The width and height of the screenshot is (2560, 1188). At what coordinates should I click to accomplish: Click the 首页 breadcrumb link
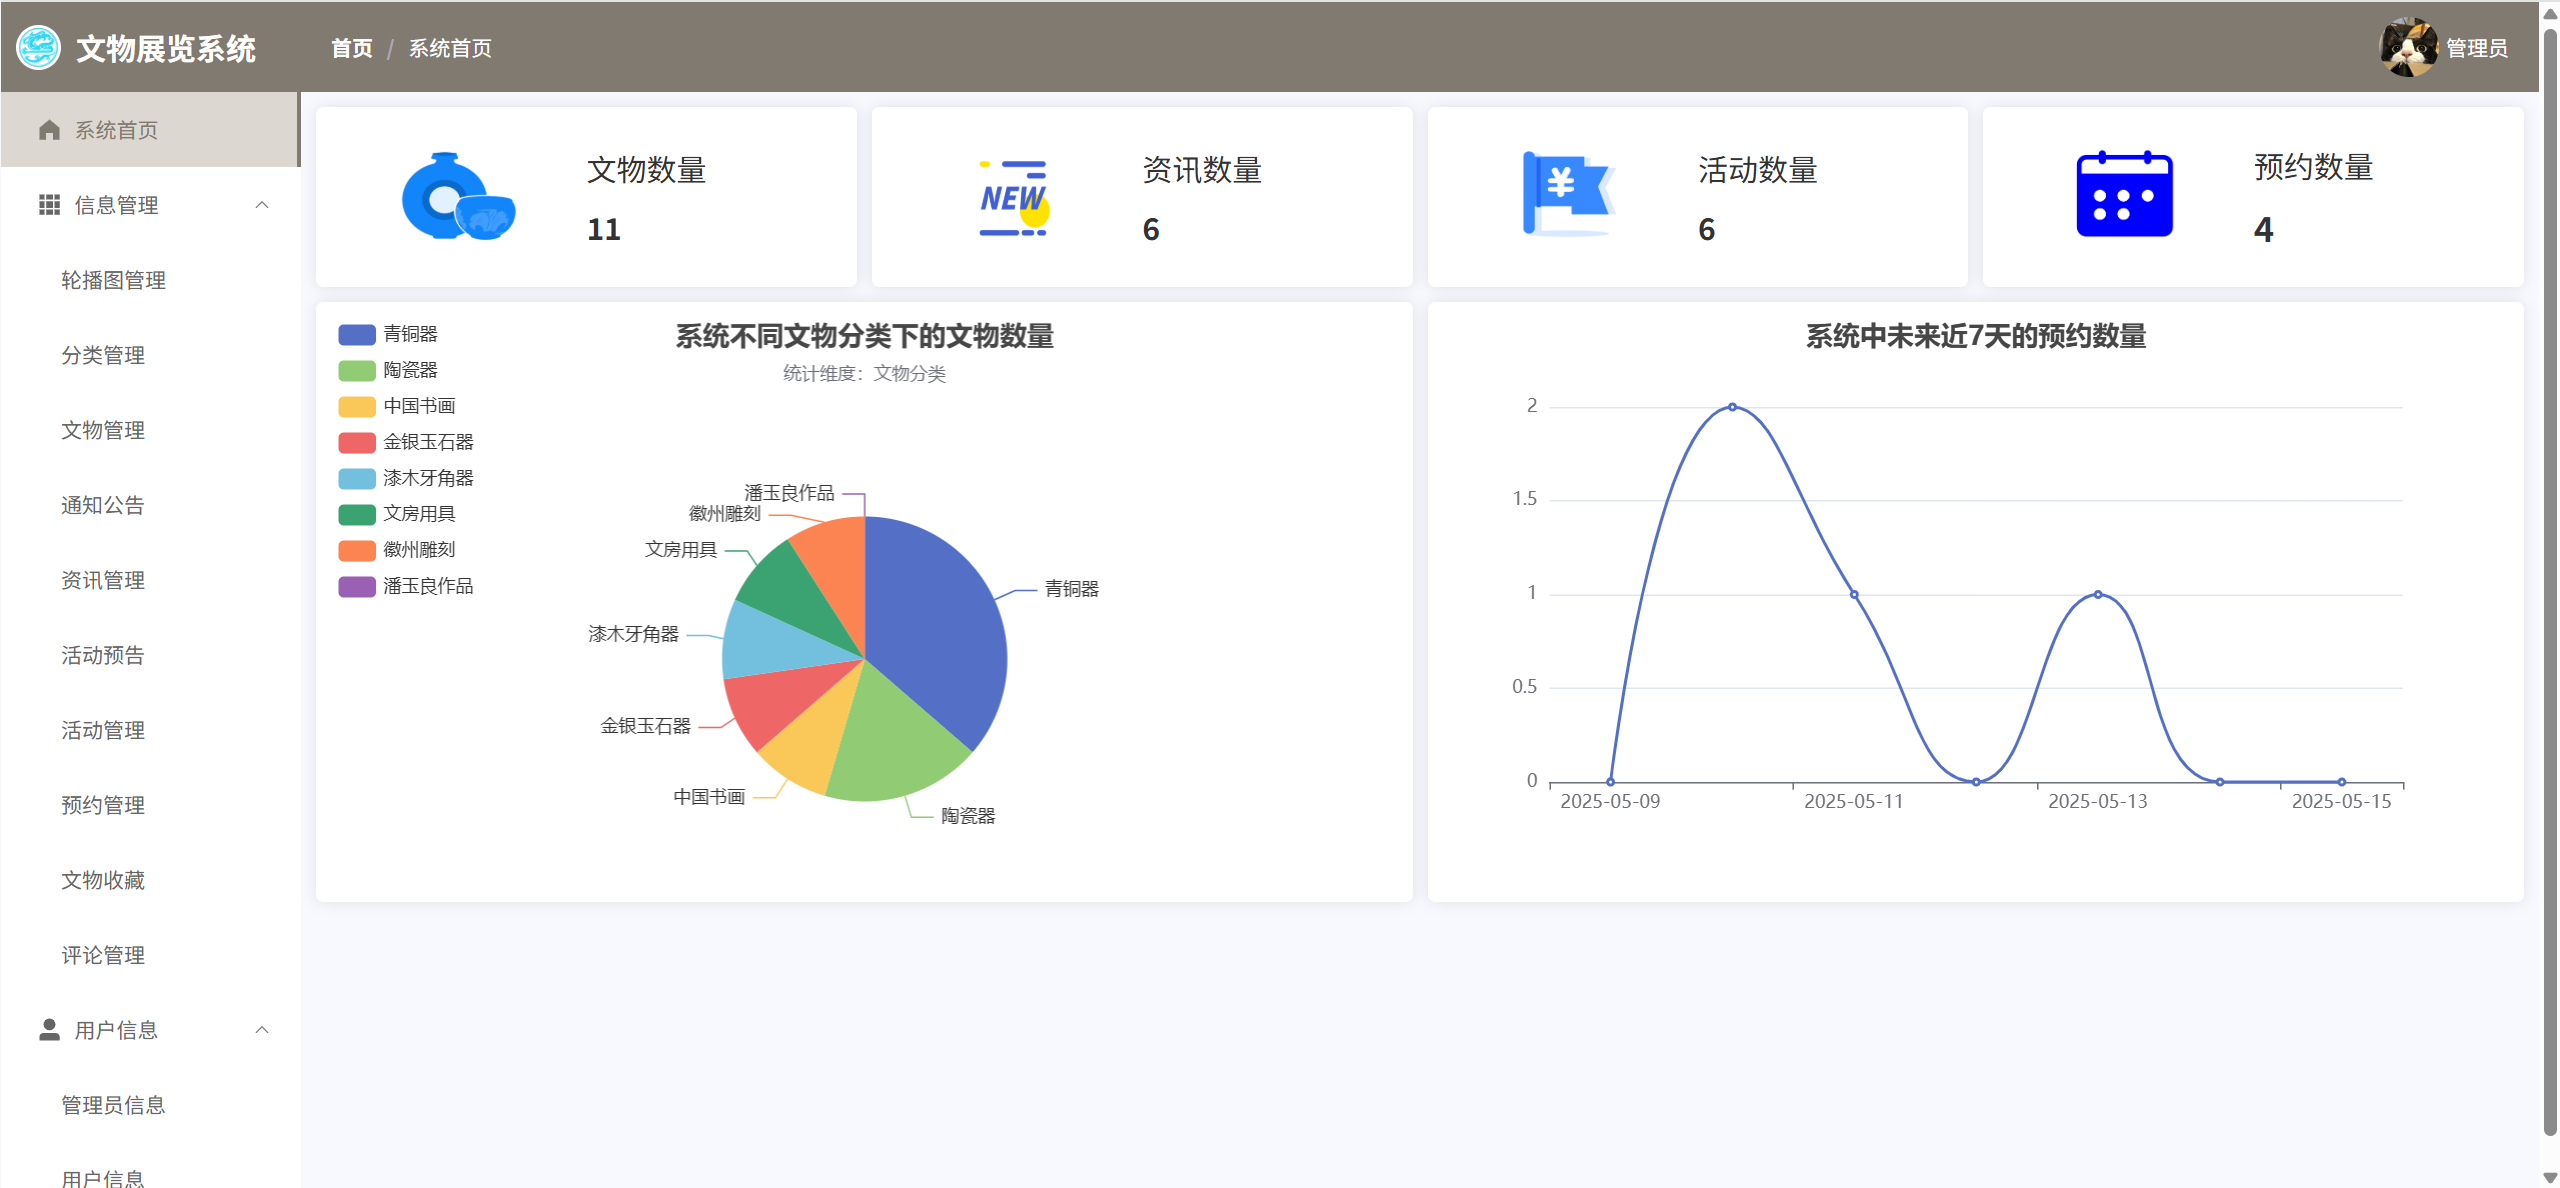coord(352,48)
